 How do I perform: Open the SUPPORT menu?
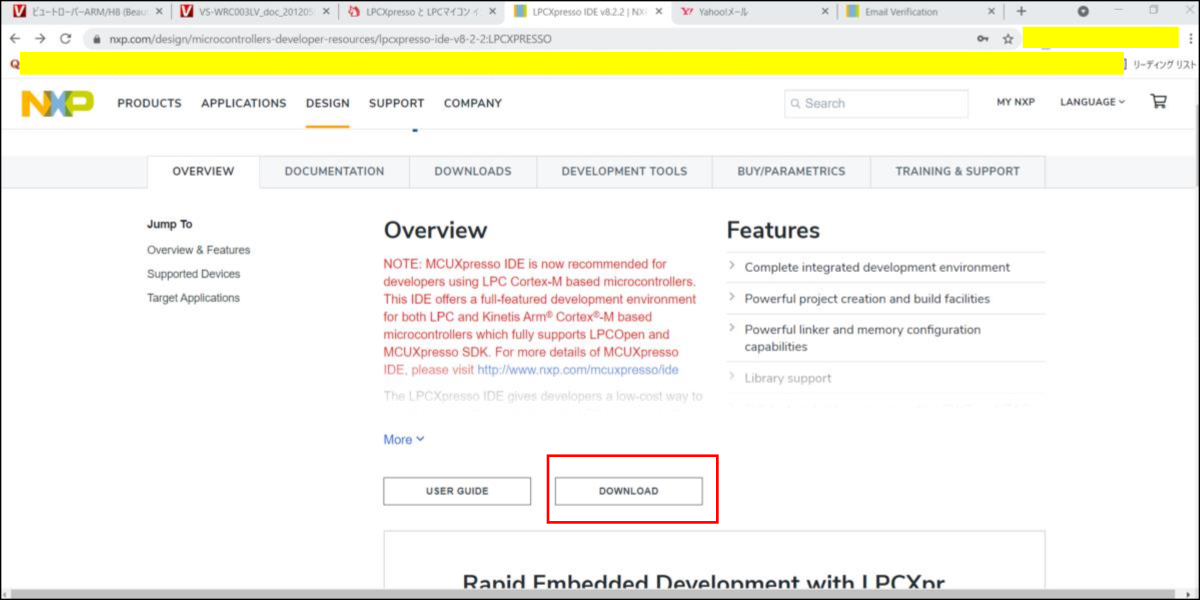[x=396, y=103]
